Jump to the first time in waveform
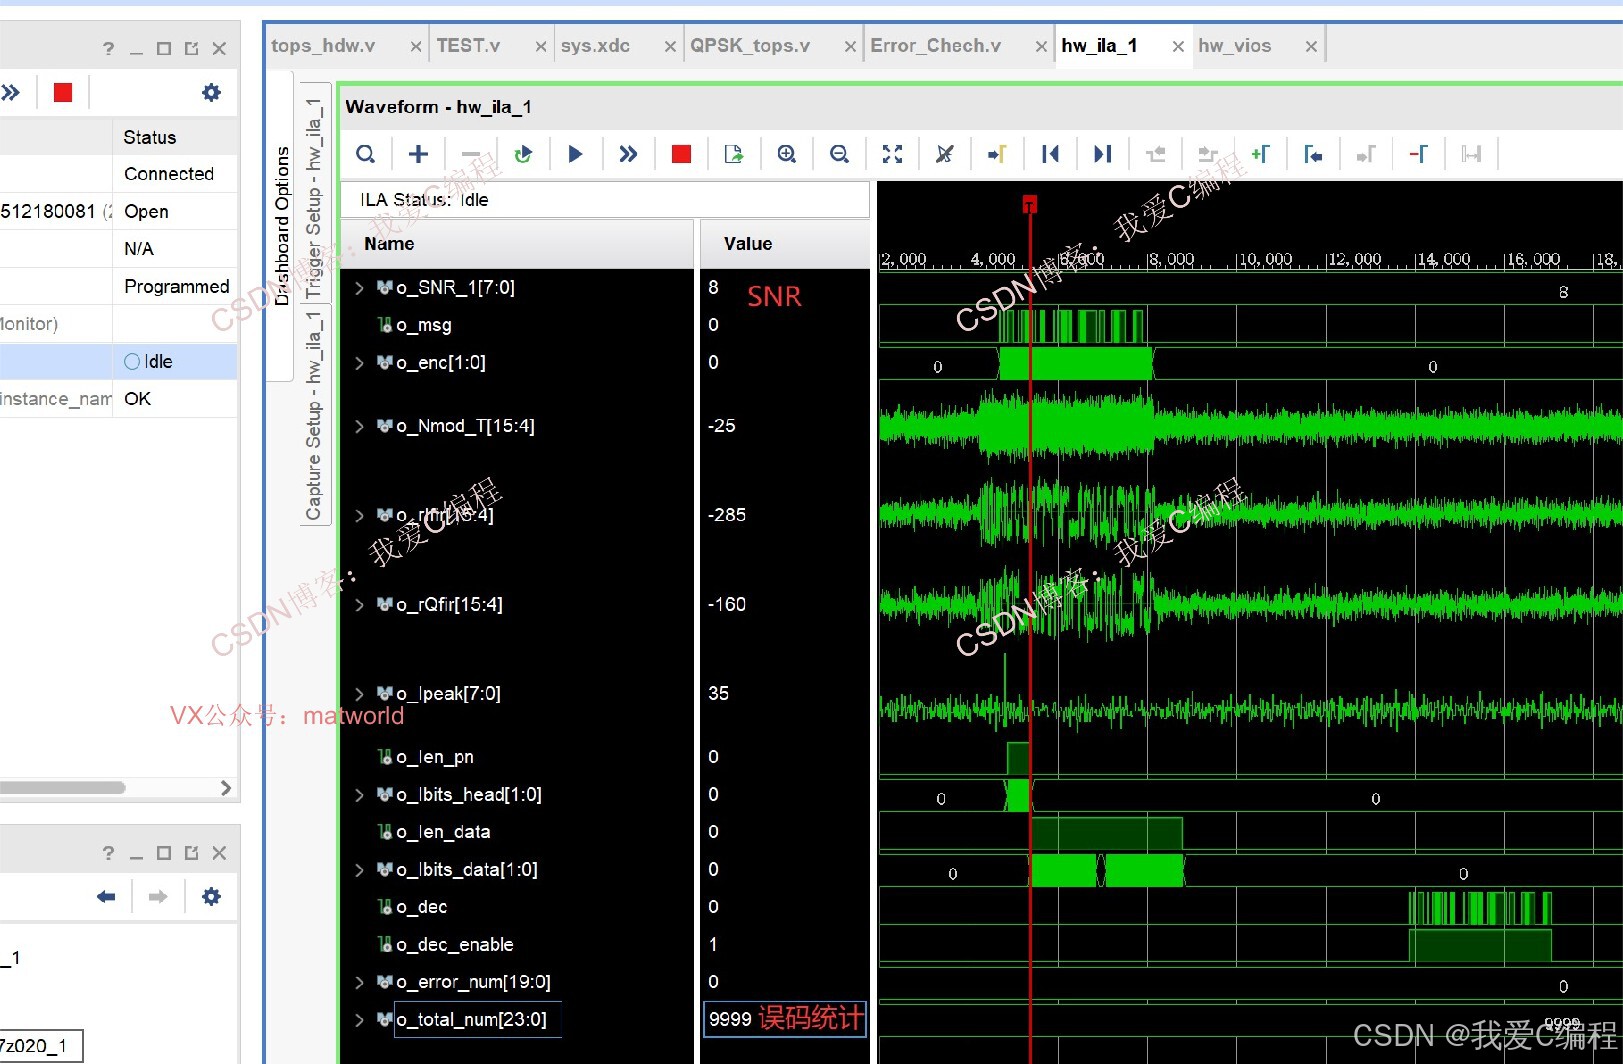Screen dimensions: 1623x1064 [1050, 154]
